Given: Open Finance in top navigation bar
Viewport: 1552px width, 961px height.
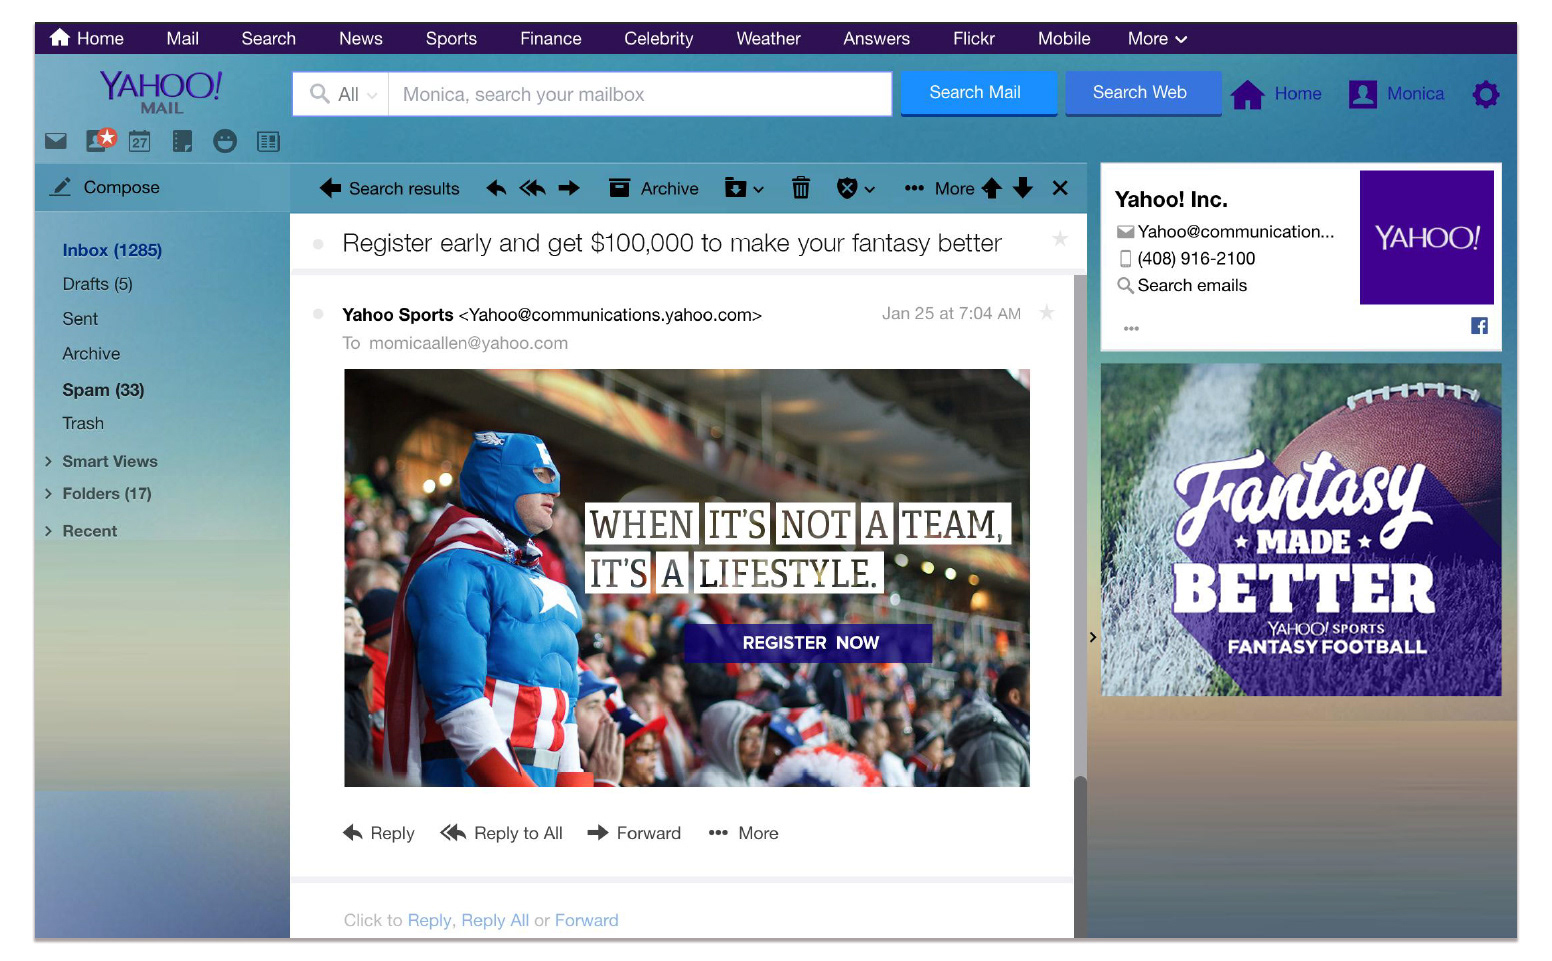Looking at the screenshot, I should (550, 38).
